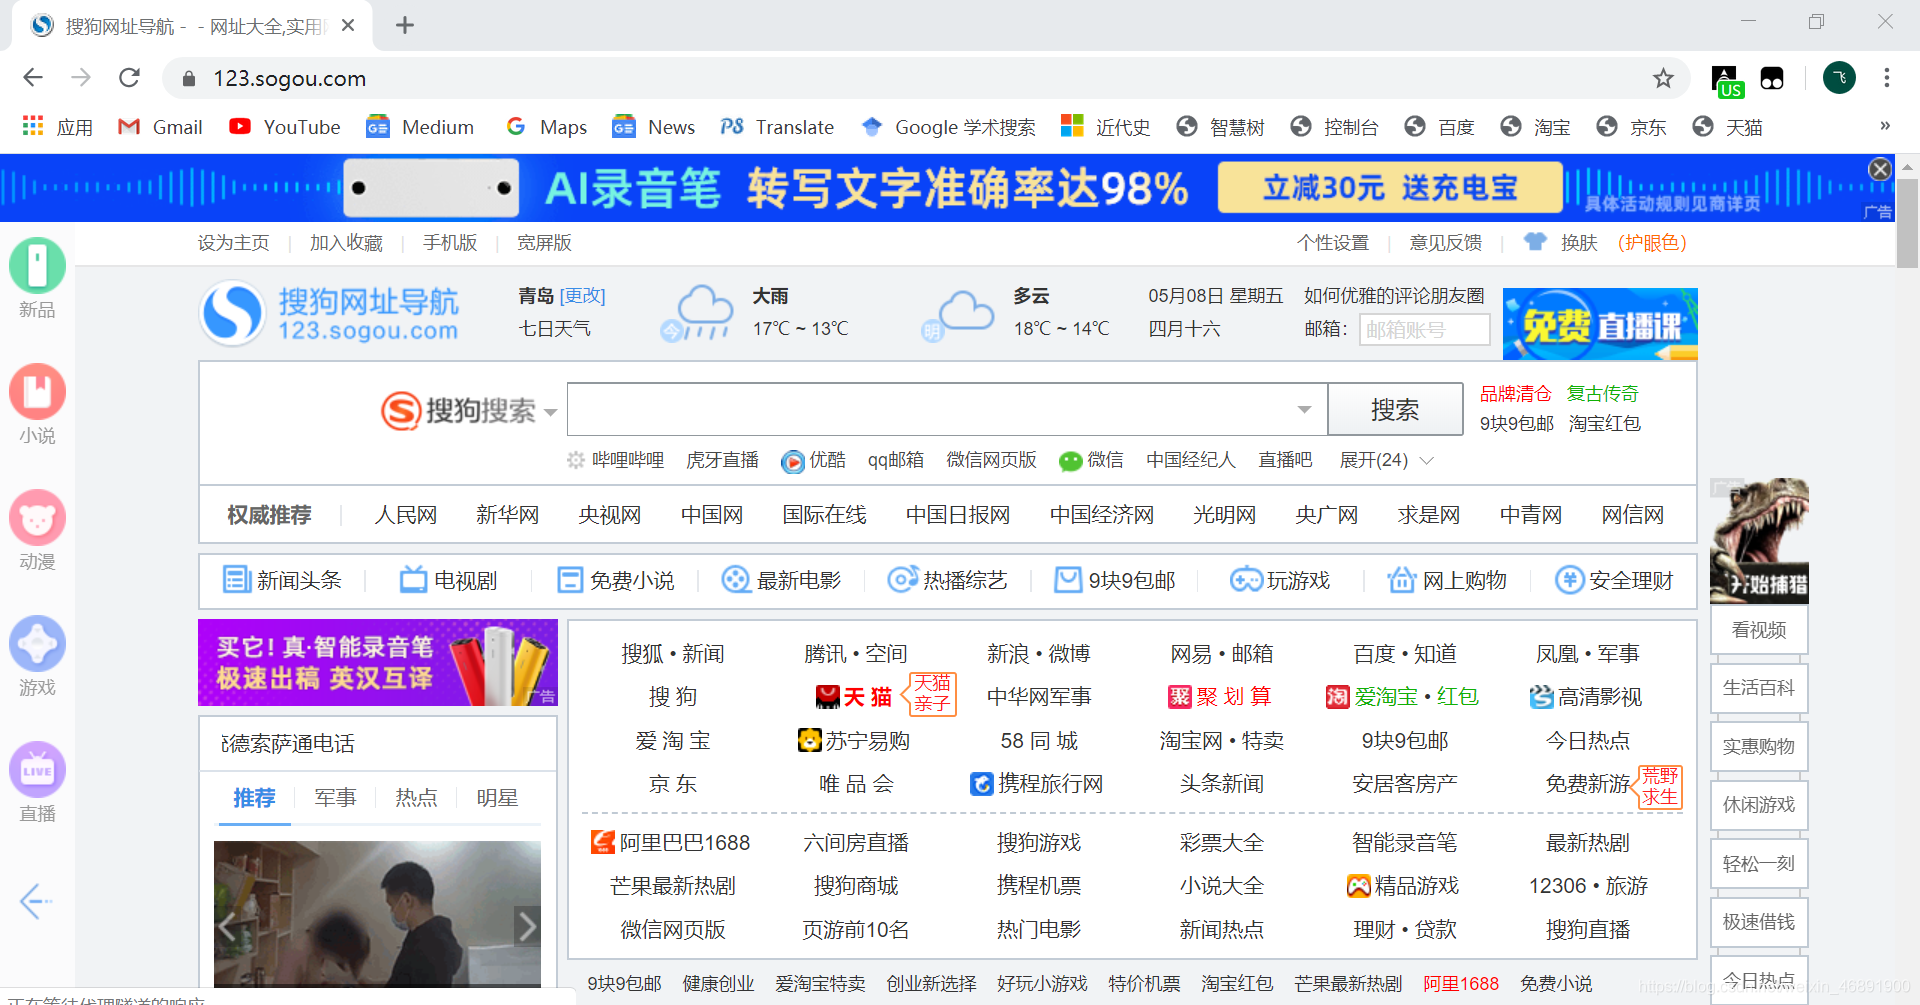Open Chrome's three-dot menu

click(1887, 78)
